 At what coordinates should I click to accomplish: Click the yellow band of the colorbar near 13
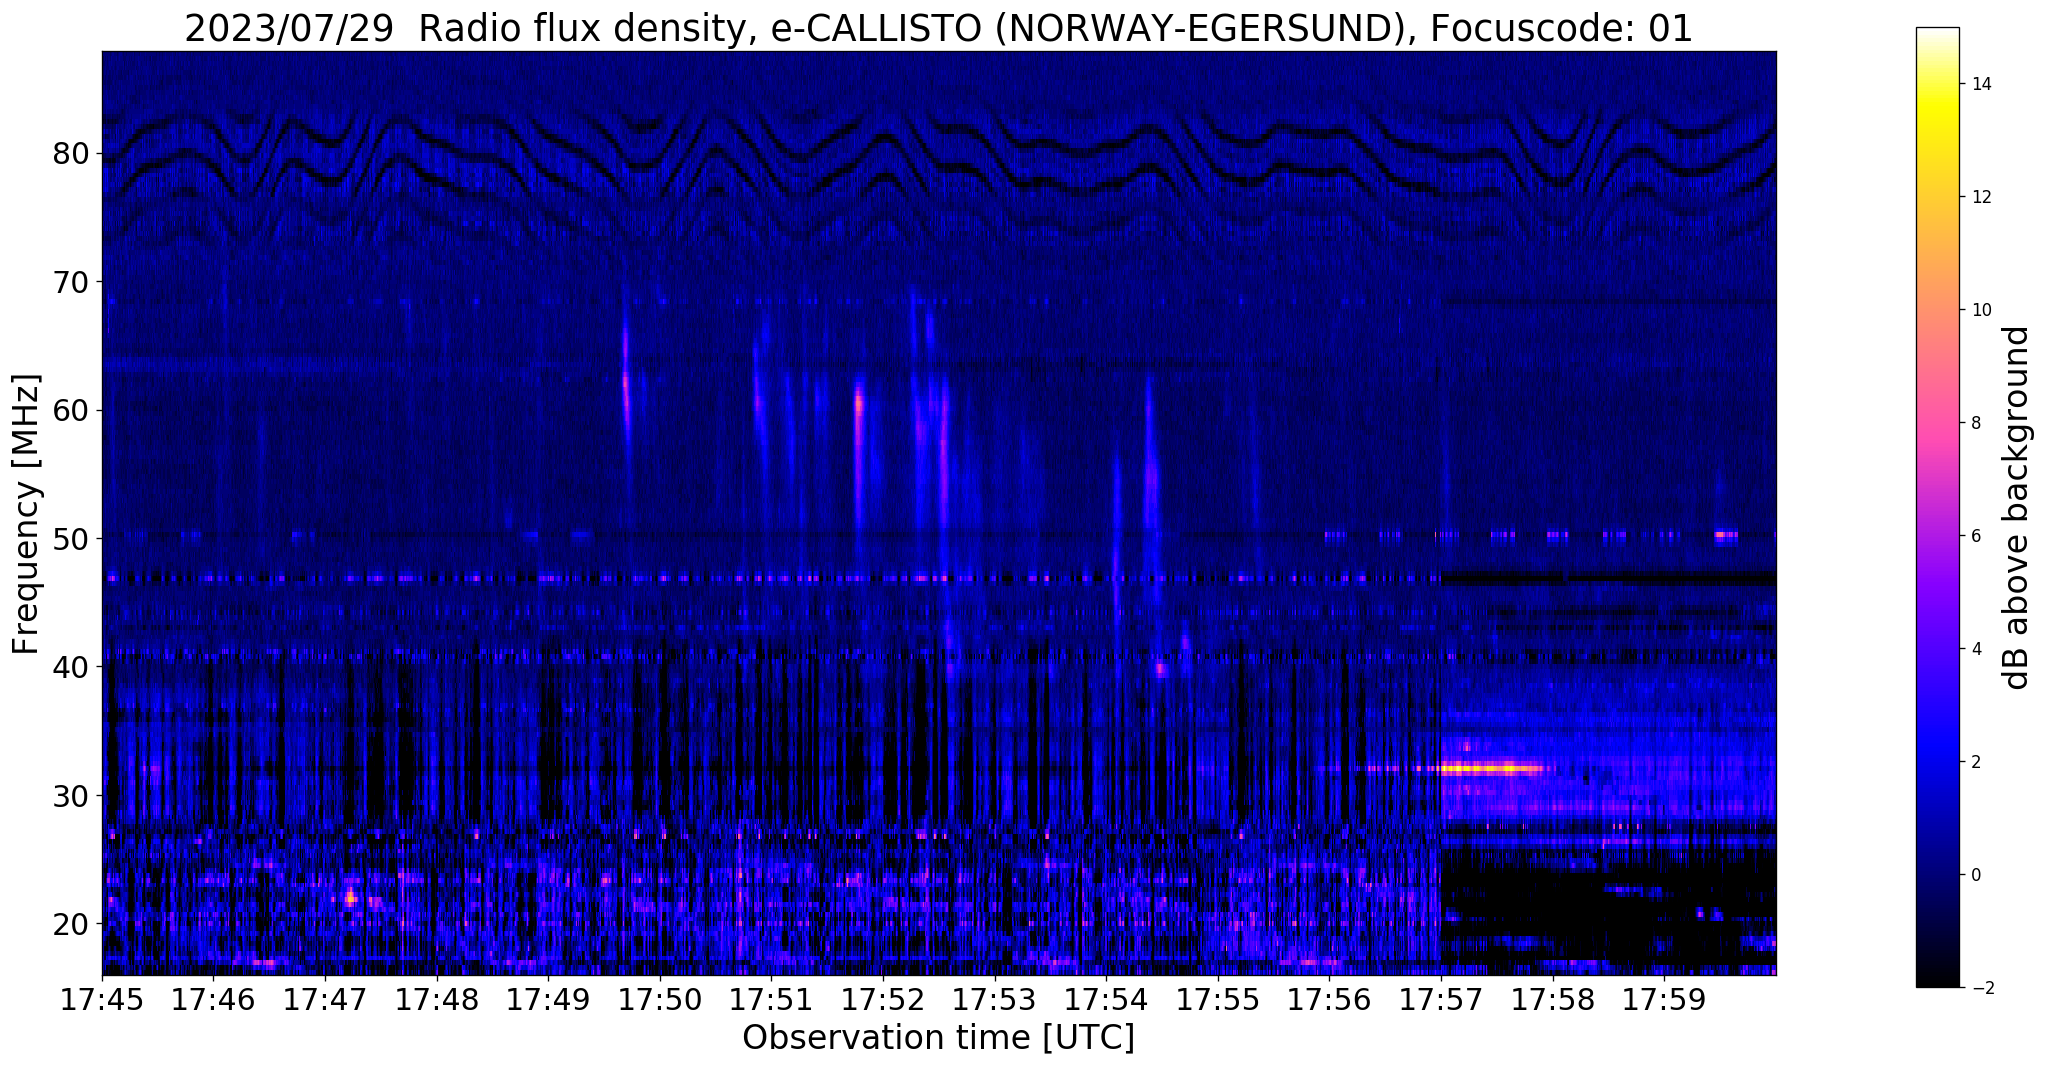(x=1937, y=140)
